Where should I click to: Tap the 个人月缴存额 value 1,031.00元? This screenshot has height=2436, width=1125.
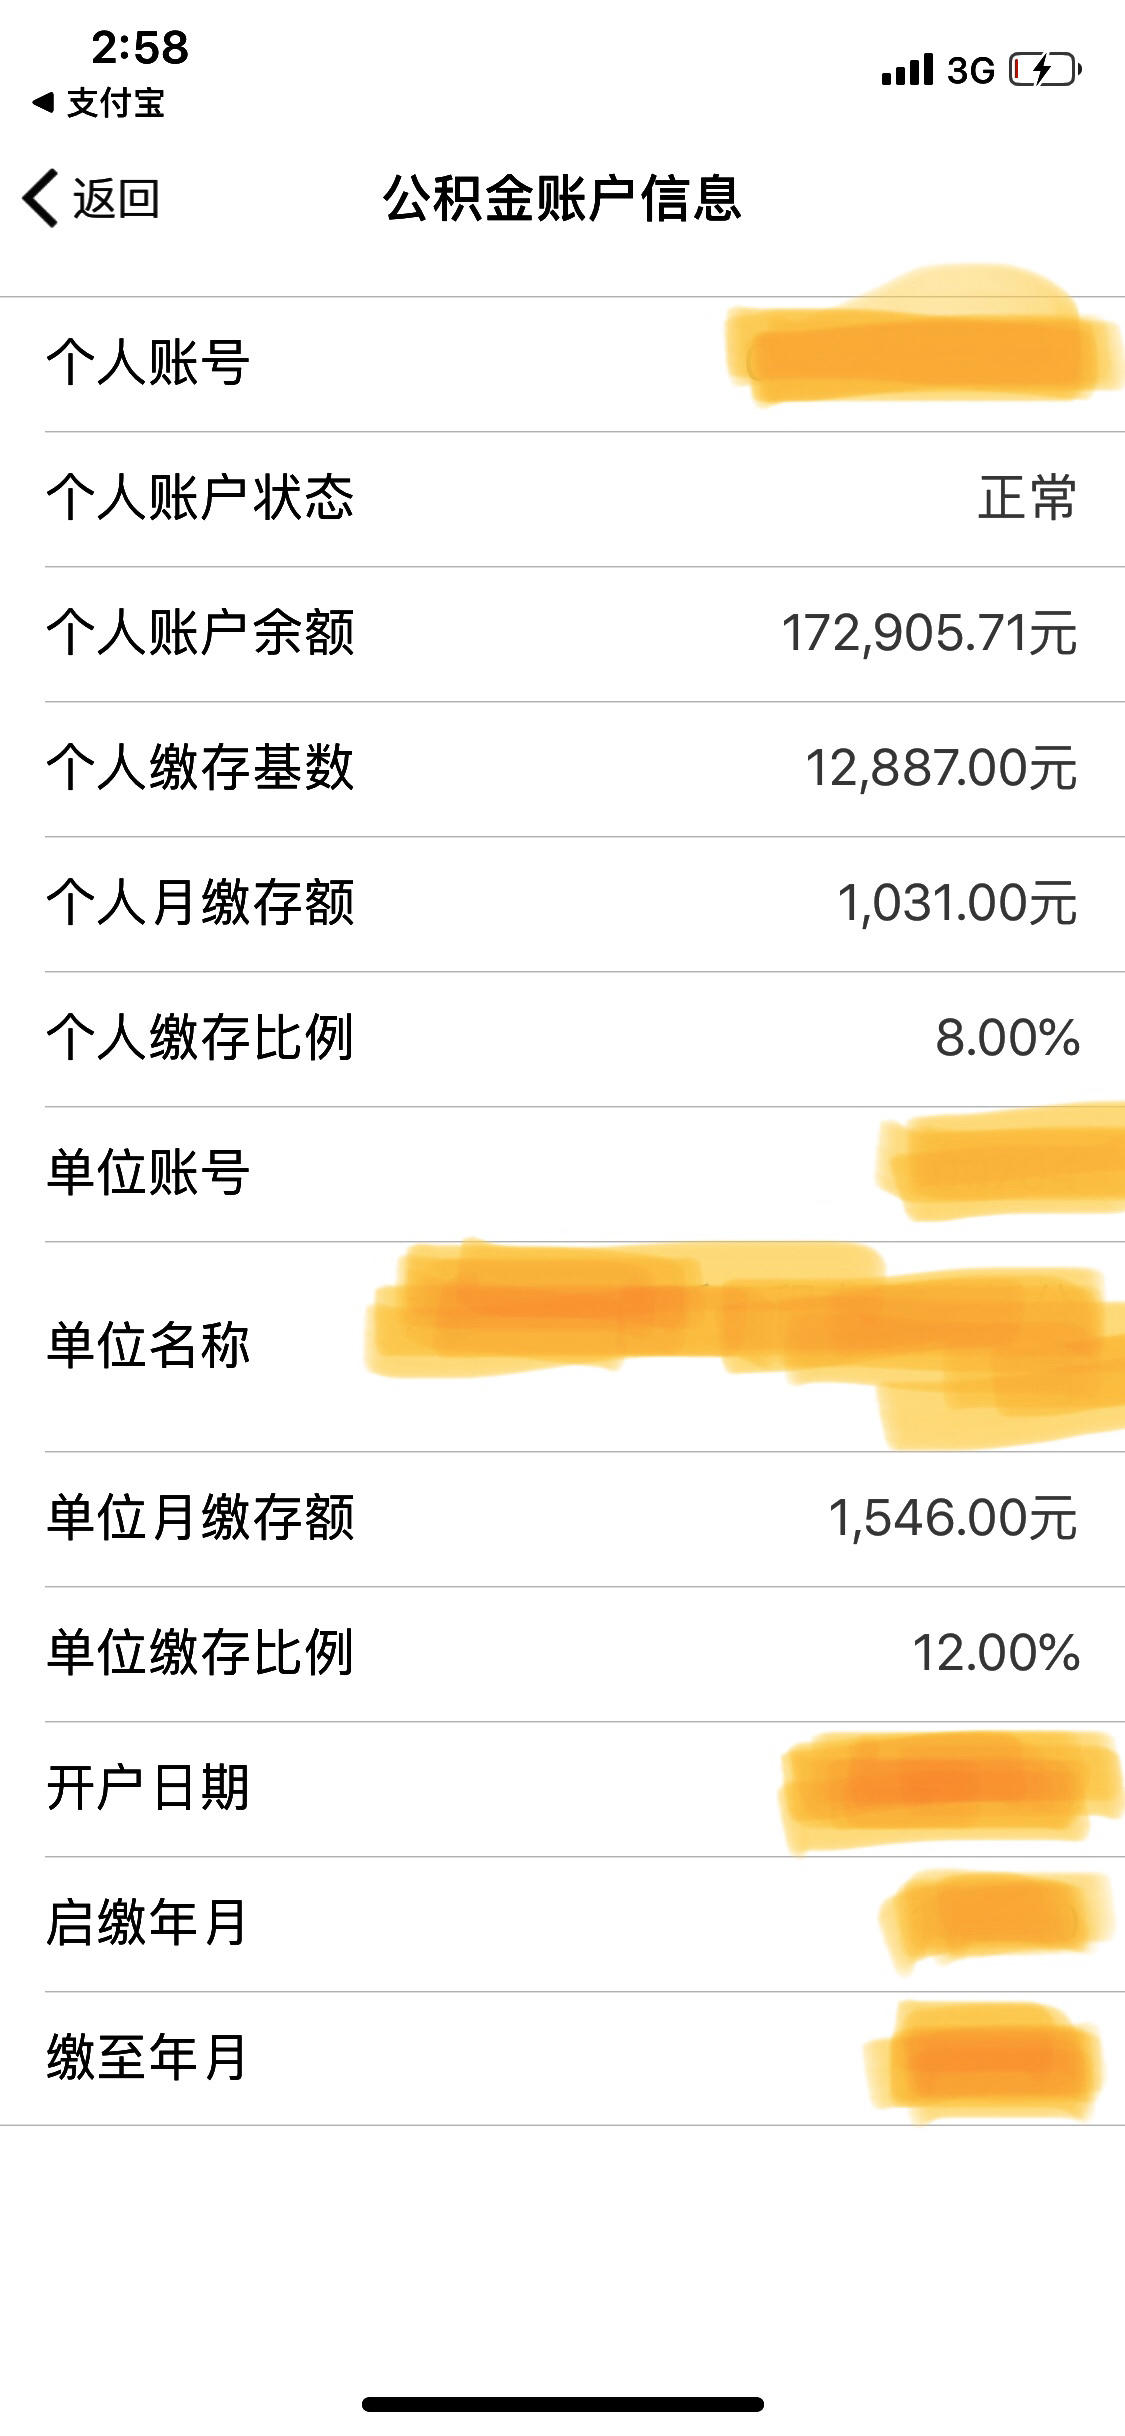pyautogui.click(x=957, y=903)
